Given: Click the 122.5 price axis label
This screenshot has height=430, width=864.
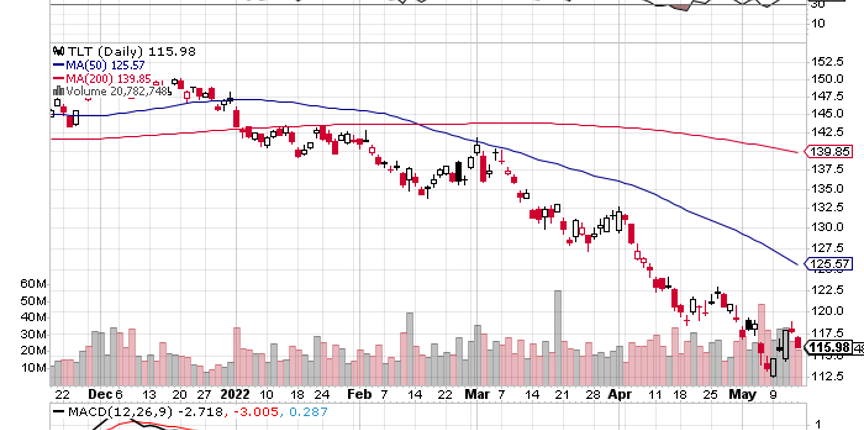Looking at the screenshot, I should [x=827, y=289].
